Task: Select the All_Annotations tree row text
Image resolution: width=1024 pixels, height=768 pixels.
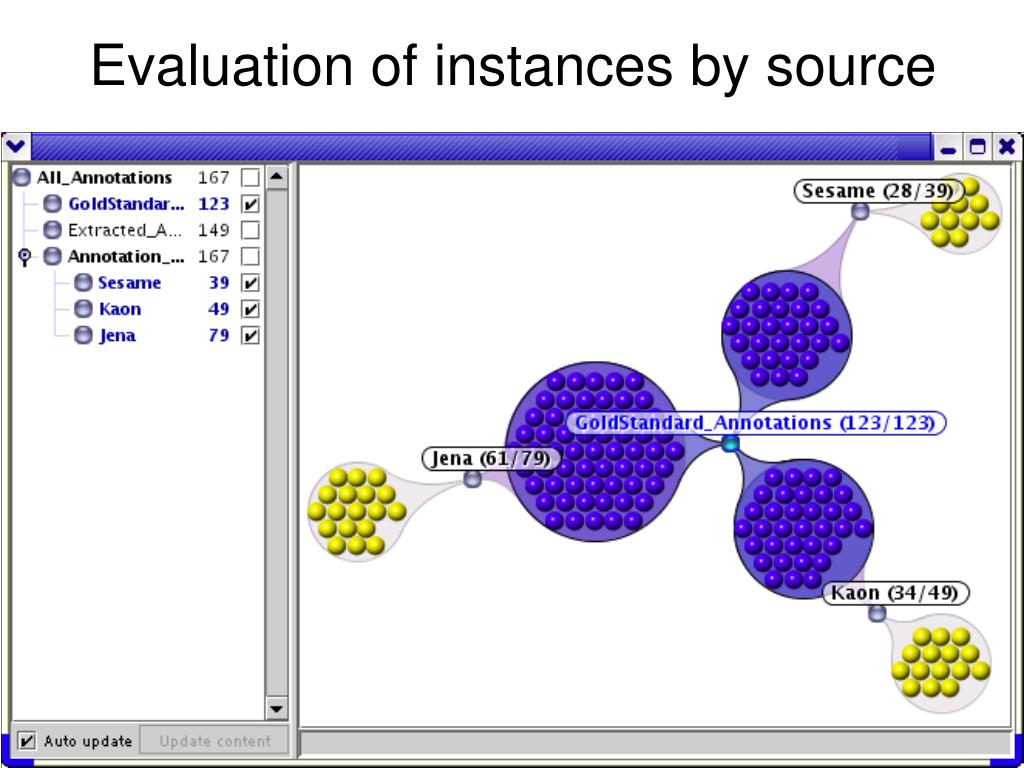Action: 104,178
